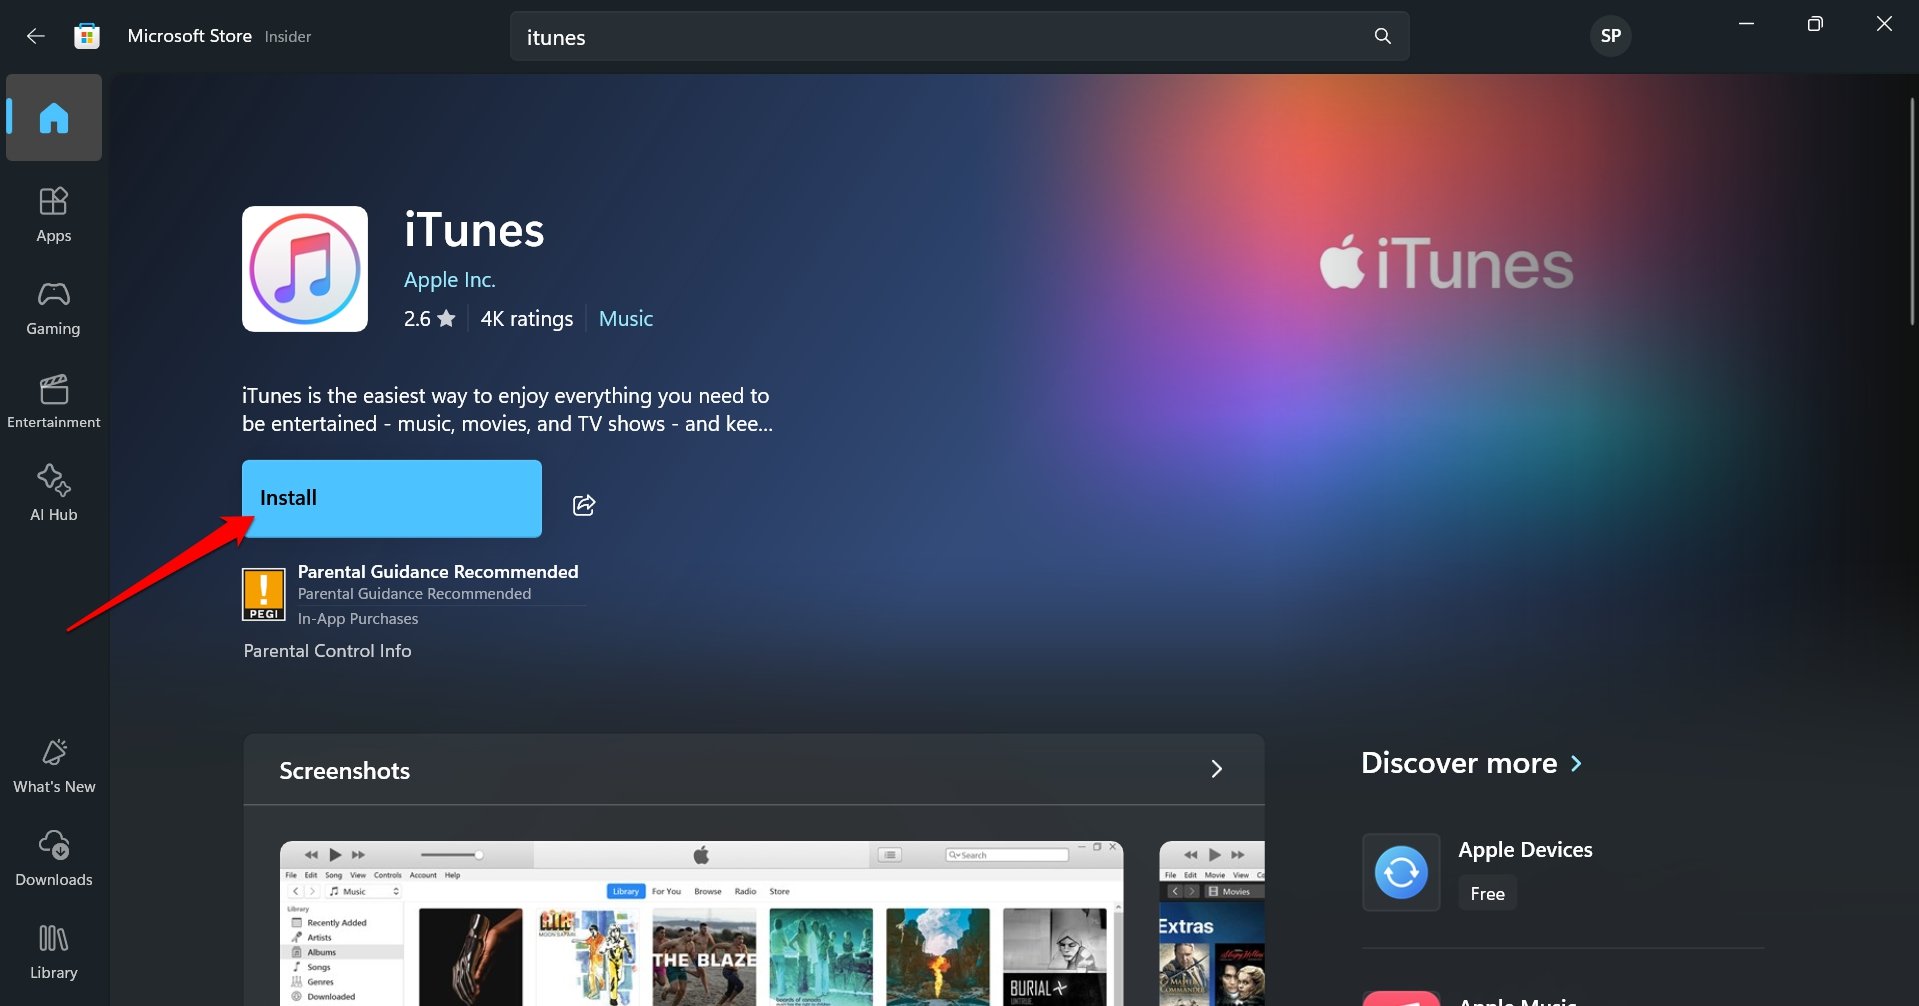Open the Gaming section
Image resolution: width=1919 pixels, height=1006 pixels.
click(x=53, y=306)
